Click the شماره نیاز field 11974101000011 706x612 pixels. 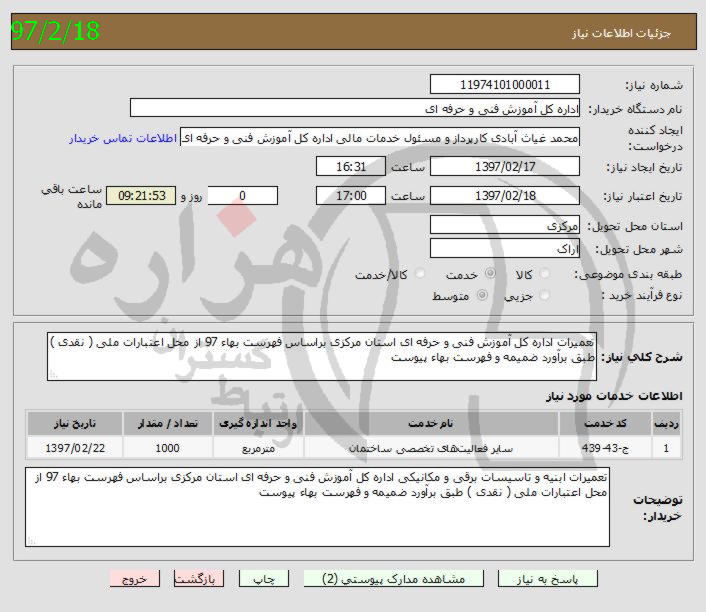505,85
